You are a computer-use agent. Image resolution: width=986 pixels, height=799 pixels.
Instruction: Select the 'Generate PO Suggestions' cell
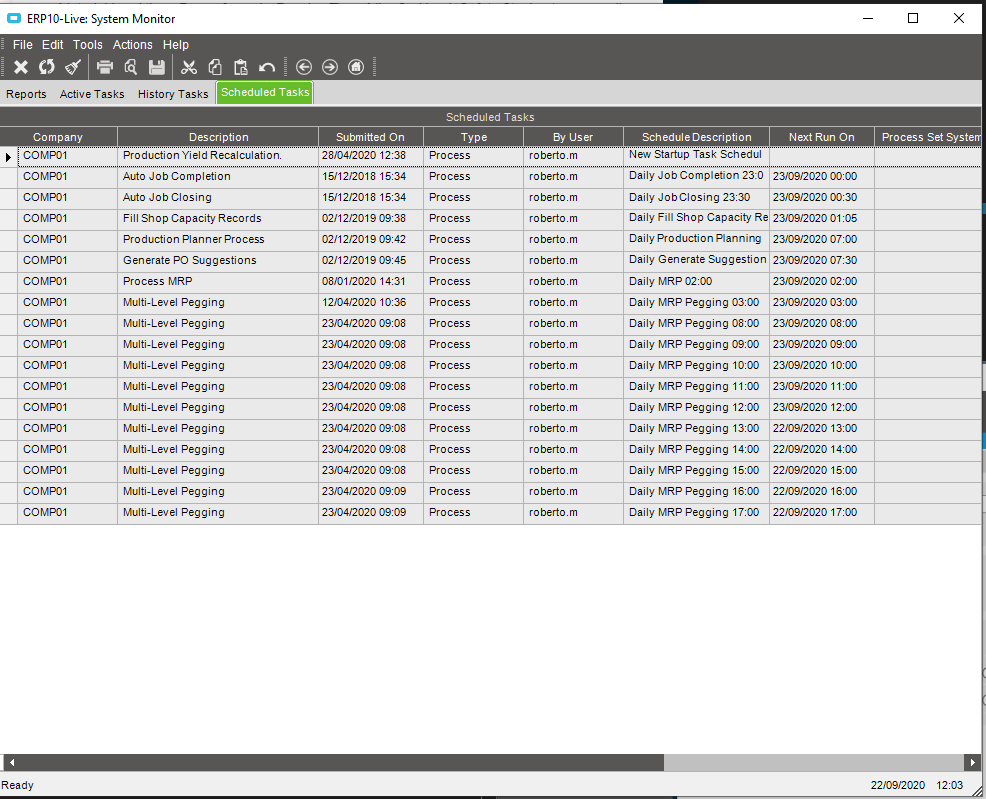(218, 260)
